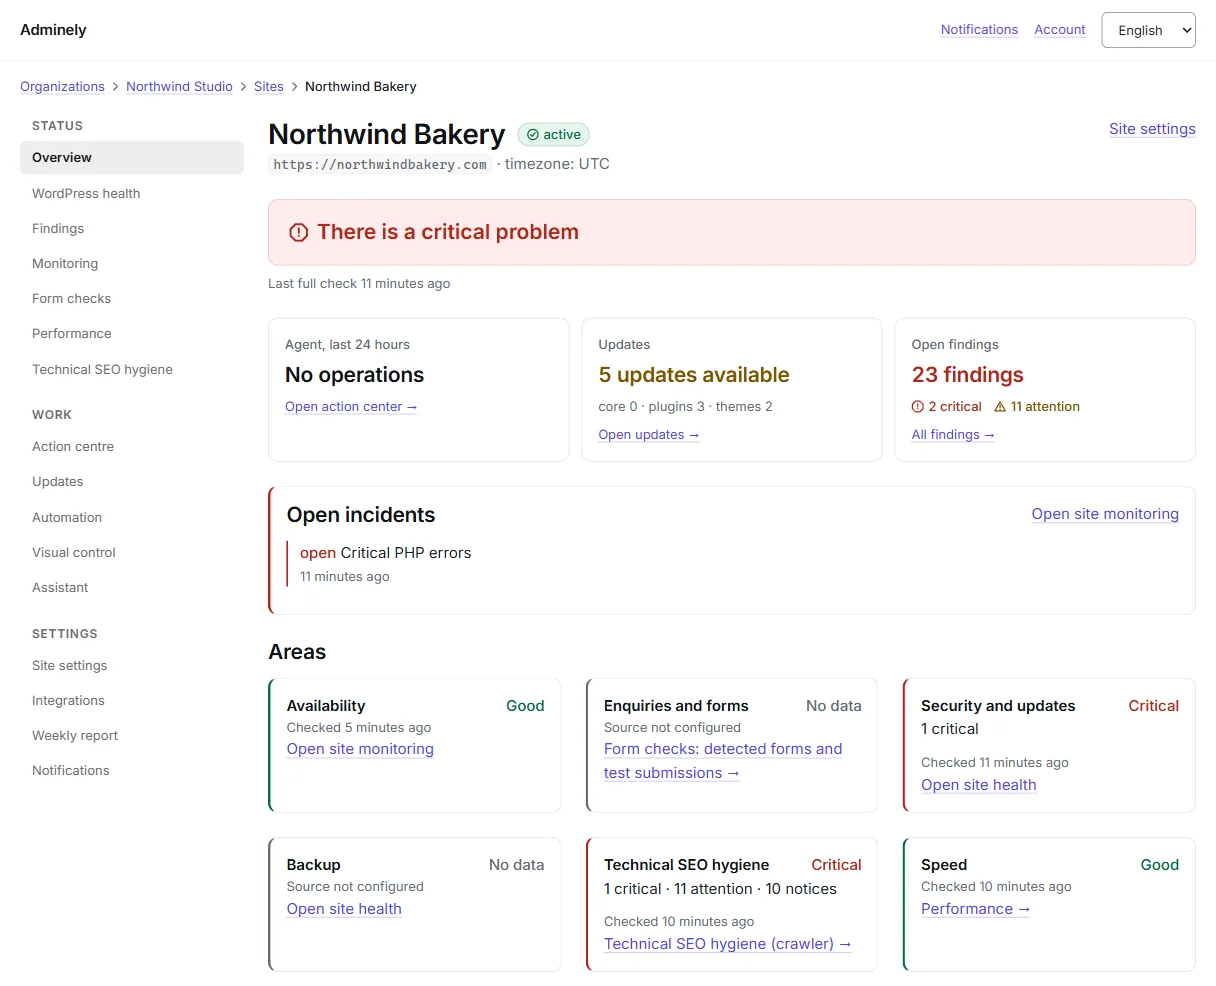Click the red alert icon in critical problem banner
The image size is (1216, 986).
298,232
